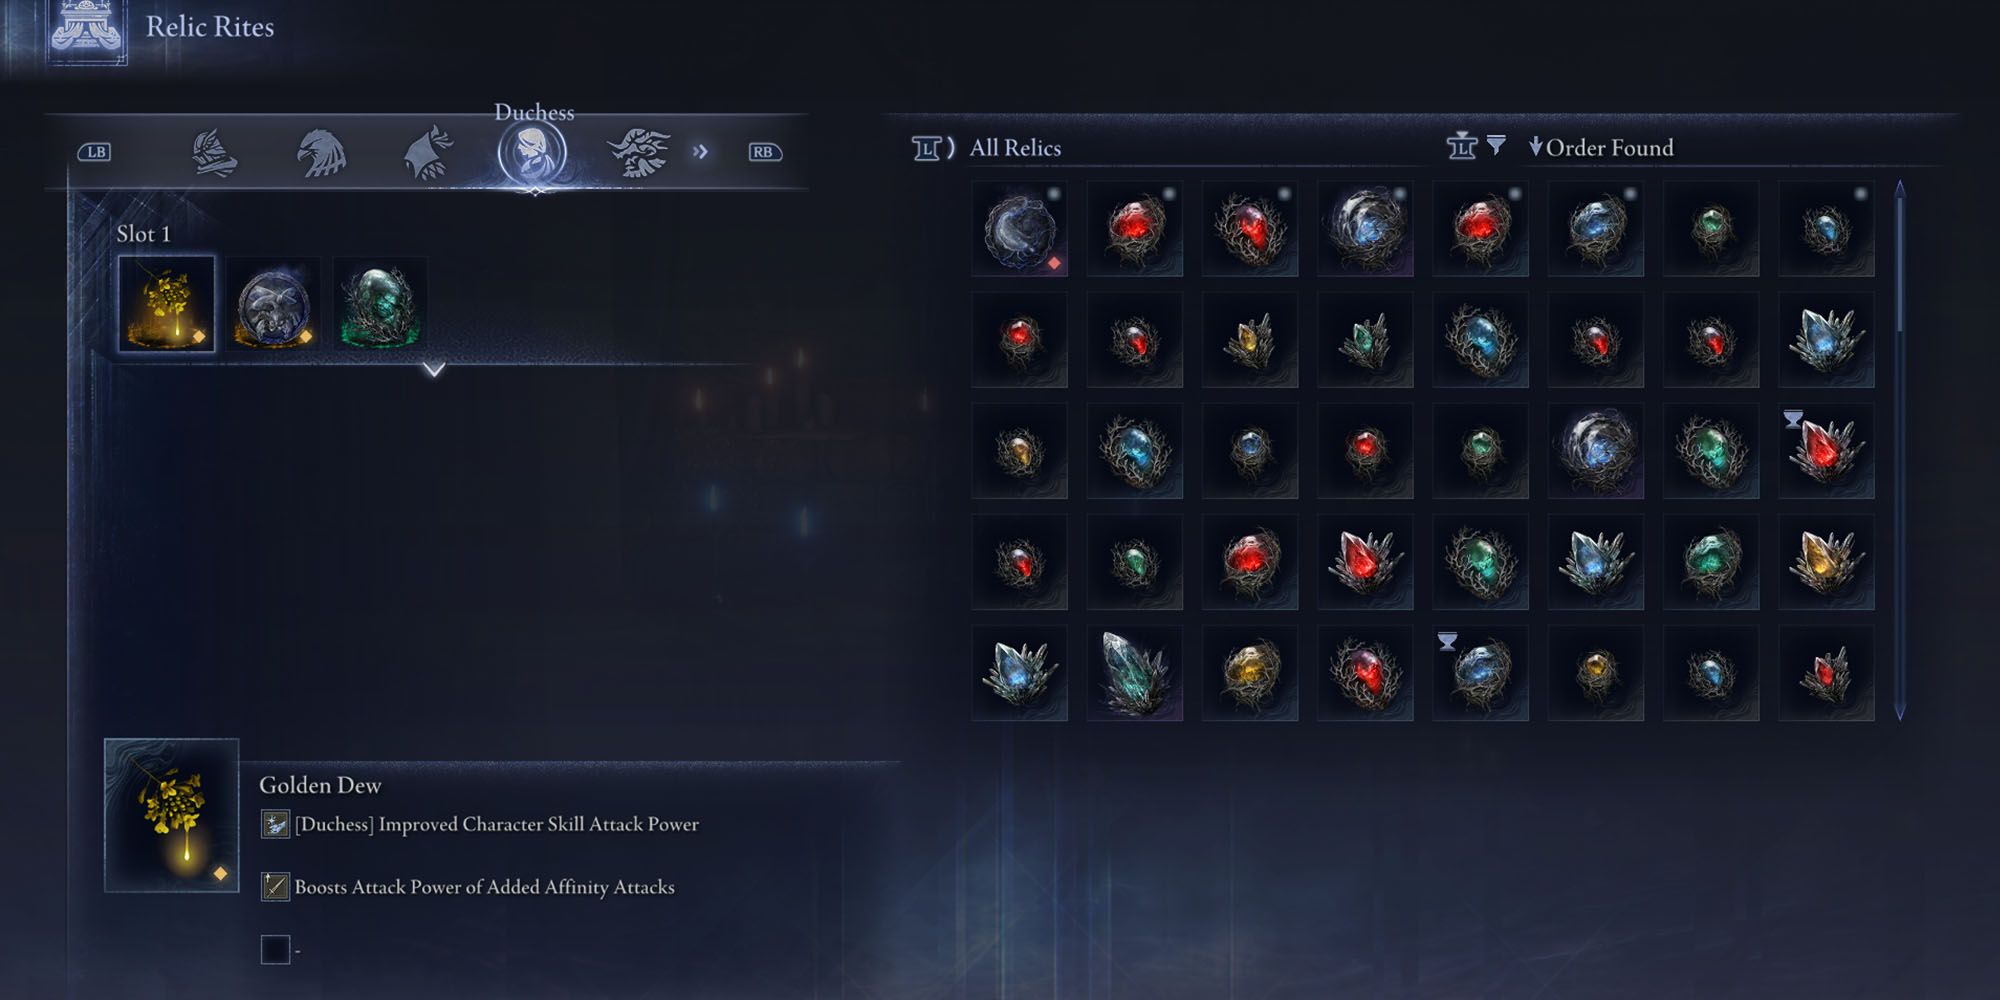Open the relic filter funnel icon
Viewport: 2000px width, 1000px height.
1496,145
